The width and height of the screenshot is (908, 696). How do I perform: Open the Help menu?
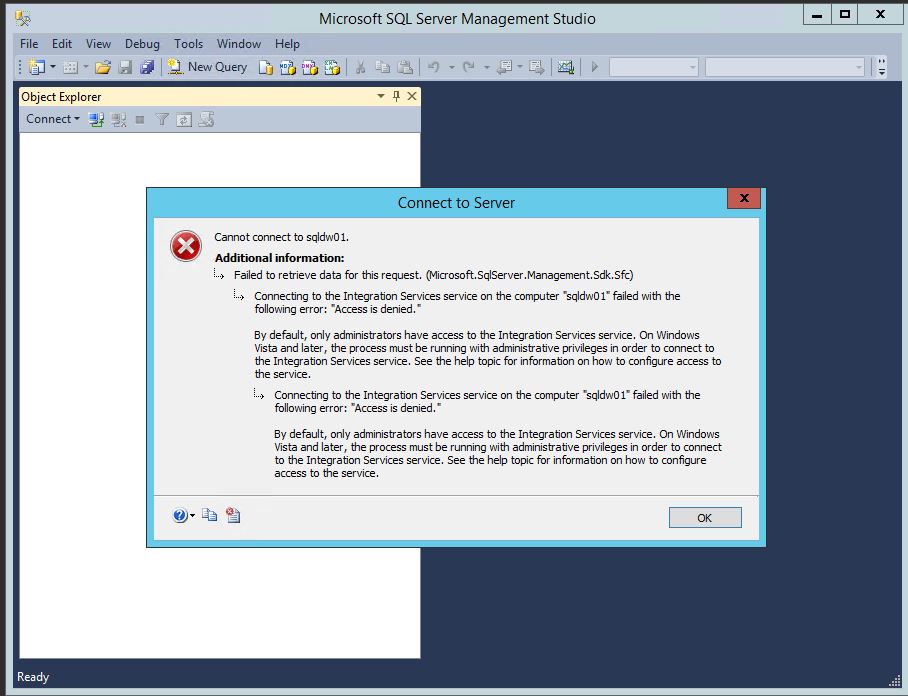click(x=287, y=44)
